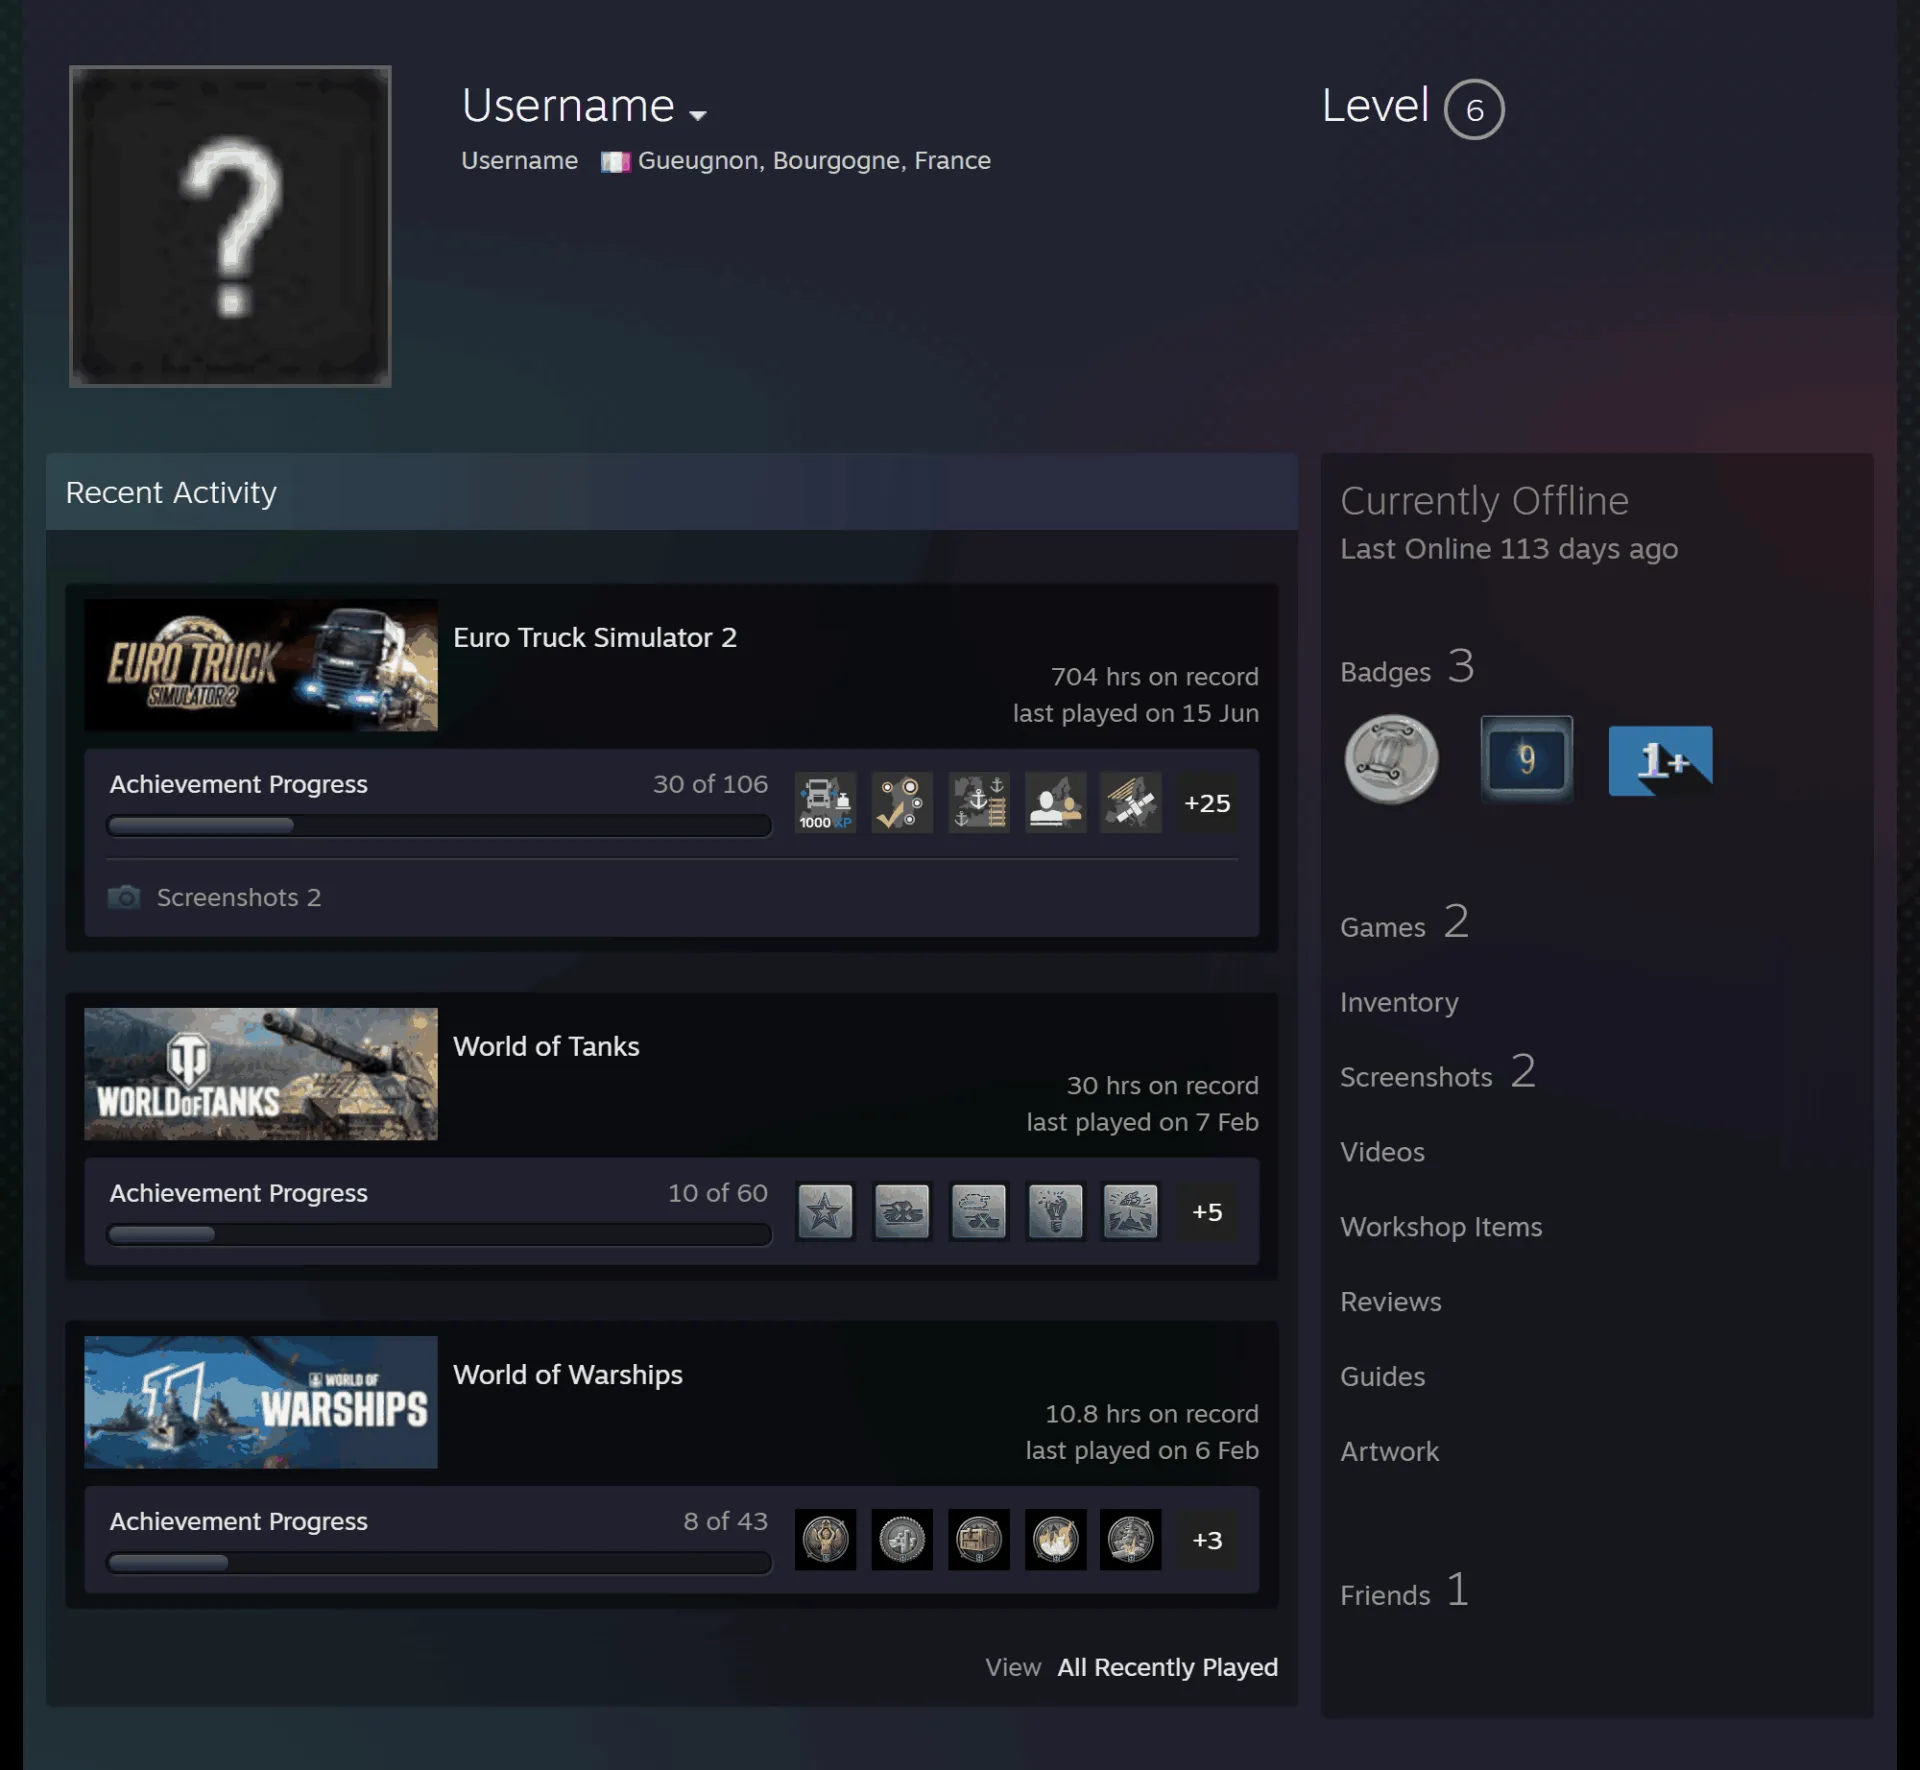Open the username history dropdown arrow
The width and height of the screenshot is (1920, 1770).
698,115
